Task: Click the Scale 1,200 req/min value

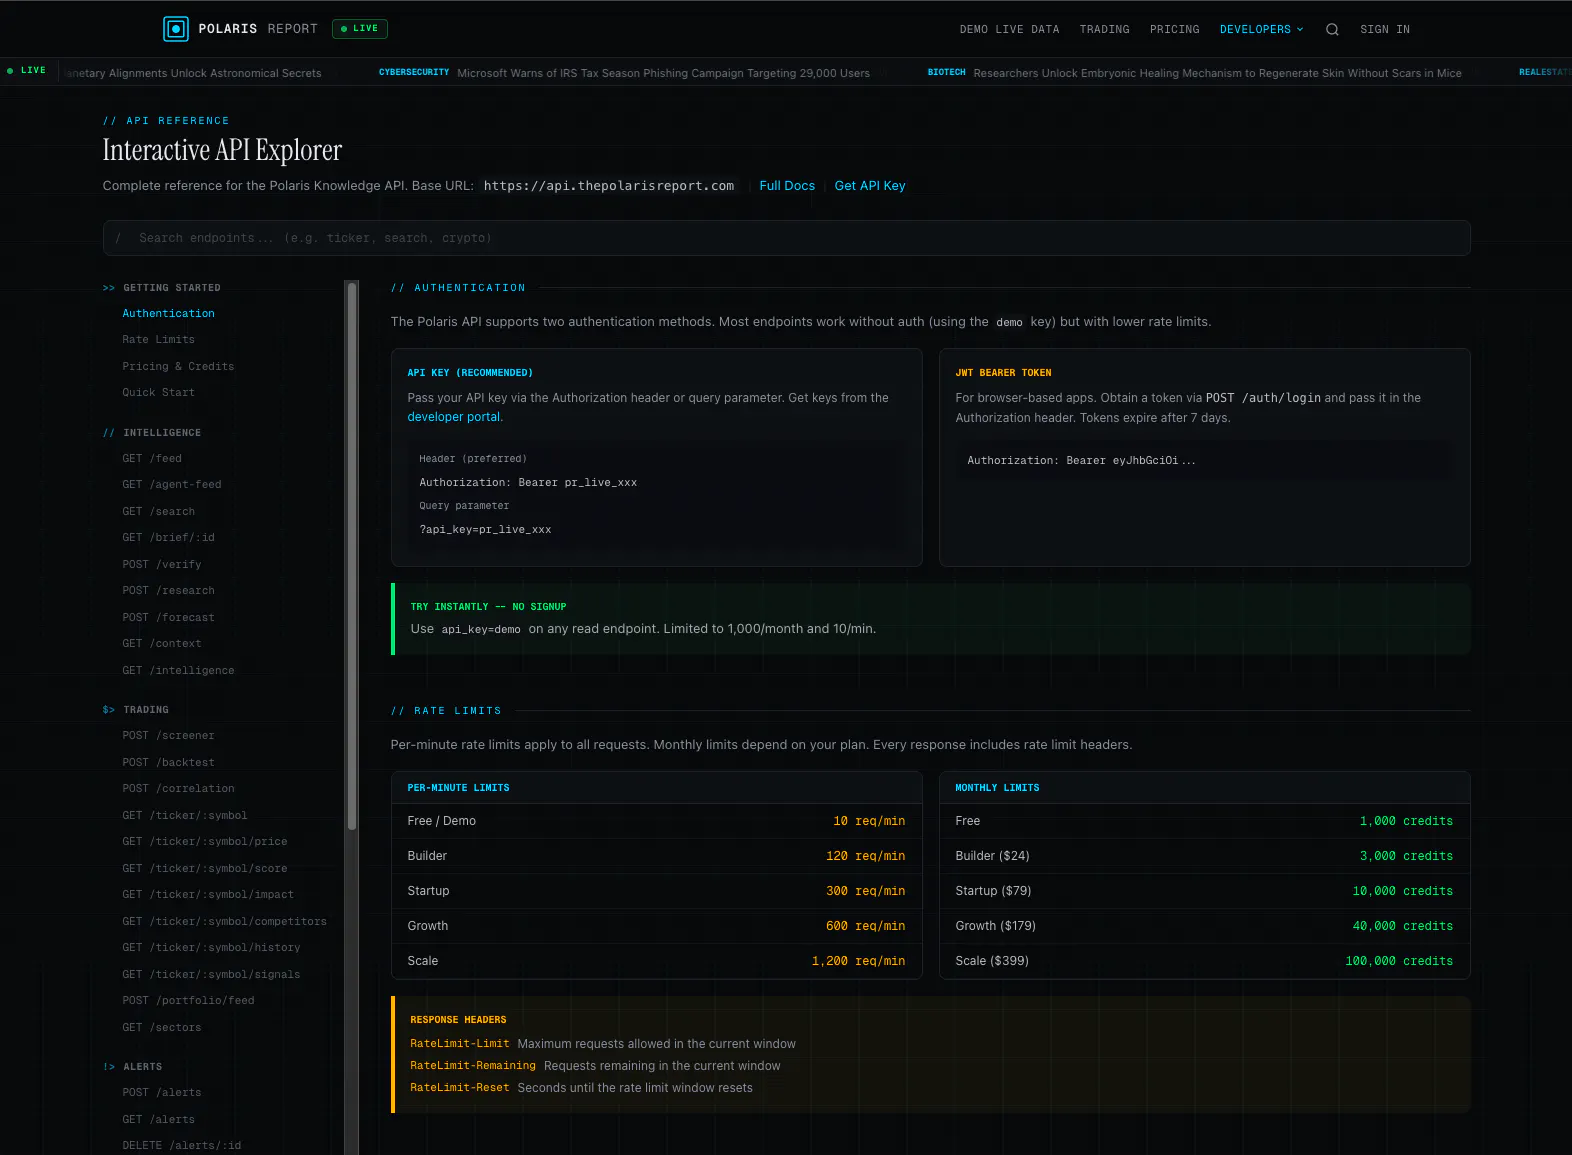Action: click(x=858, y=961)
